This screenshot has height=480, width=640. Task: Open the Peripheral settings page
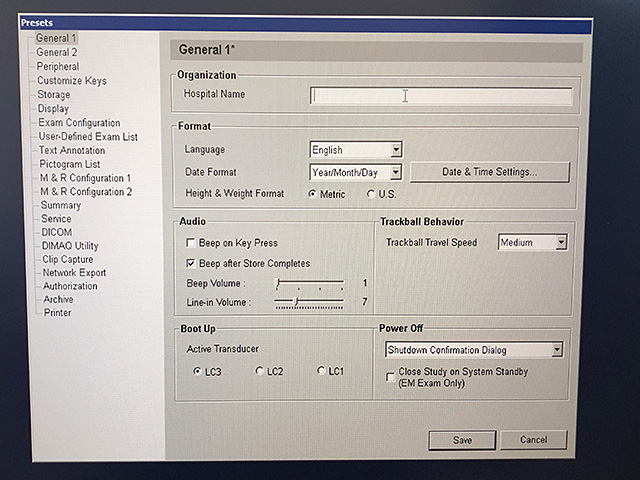pyautogui.click(x=58, y=66)
